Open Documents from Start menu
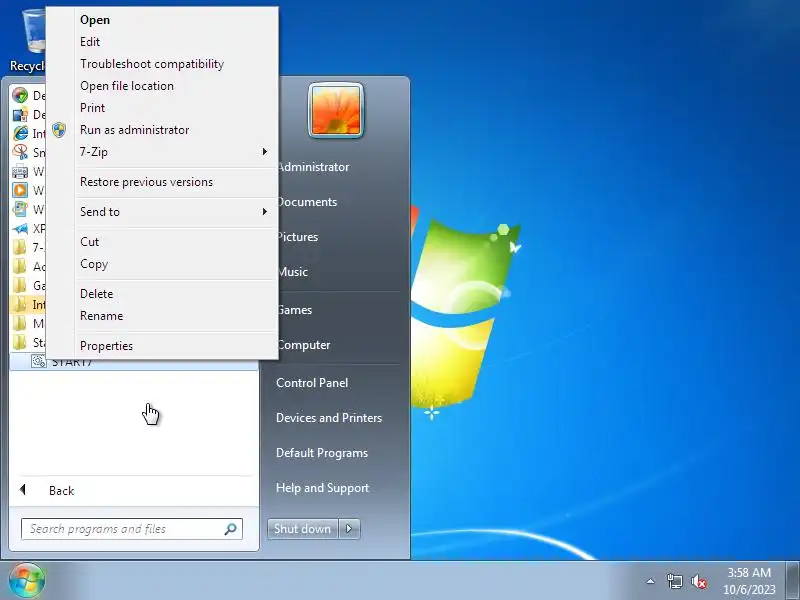 tap(308, 202)
